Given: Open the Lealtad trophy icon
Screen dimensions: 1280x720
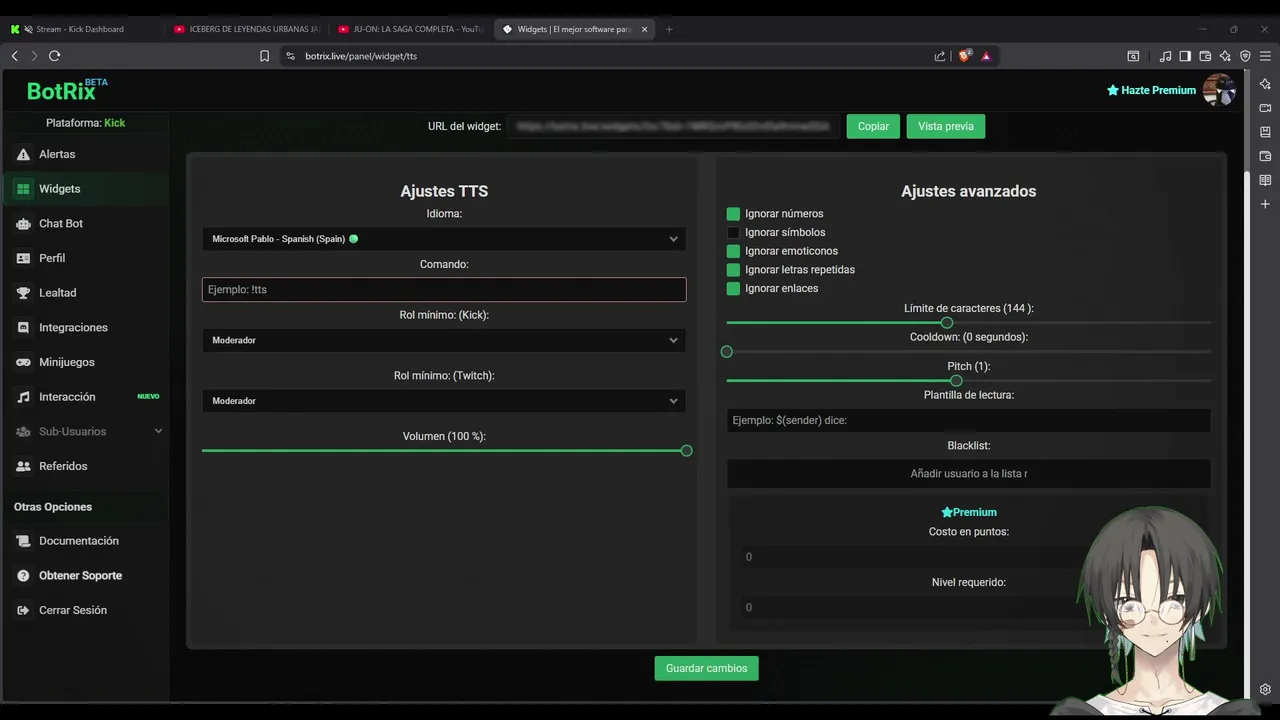Looking at the screenshot, I should 23,293.
